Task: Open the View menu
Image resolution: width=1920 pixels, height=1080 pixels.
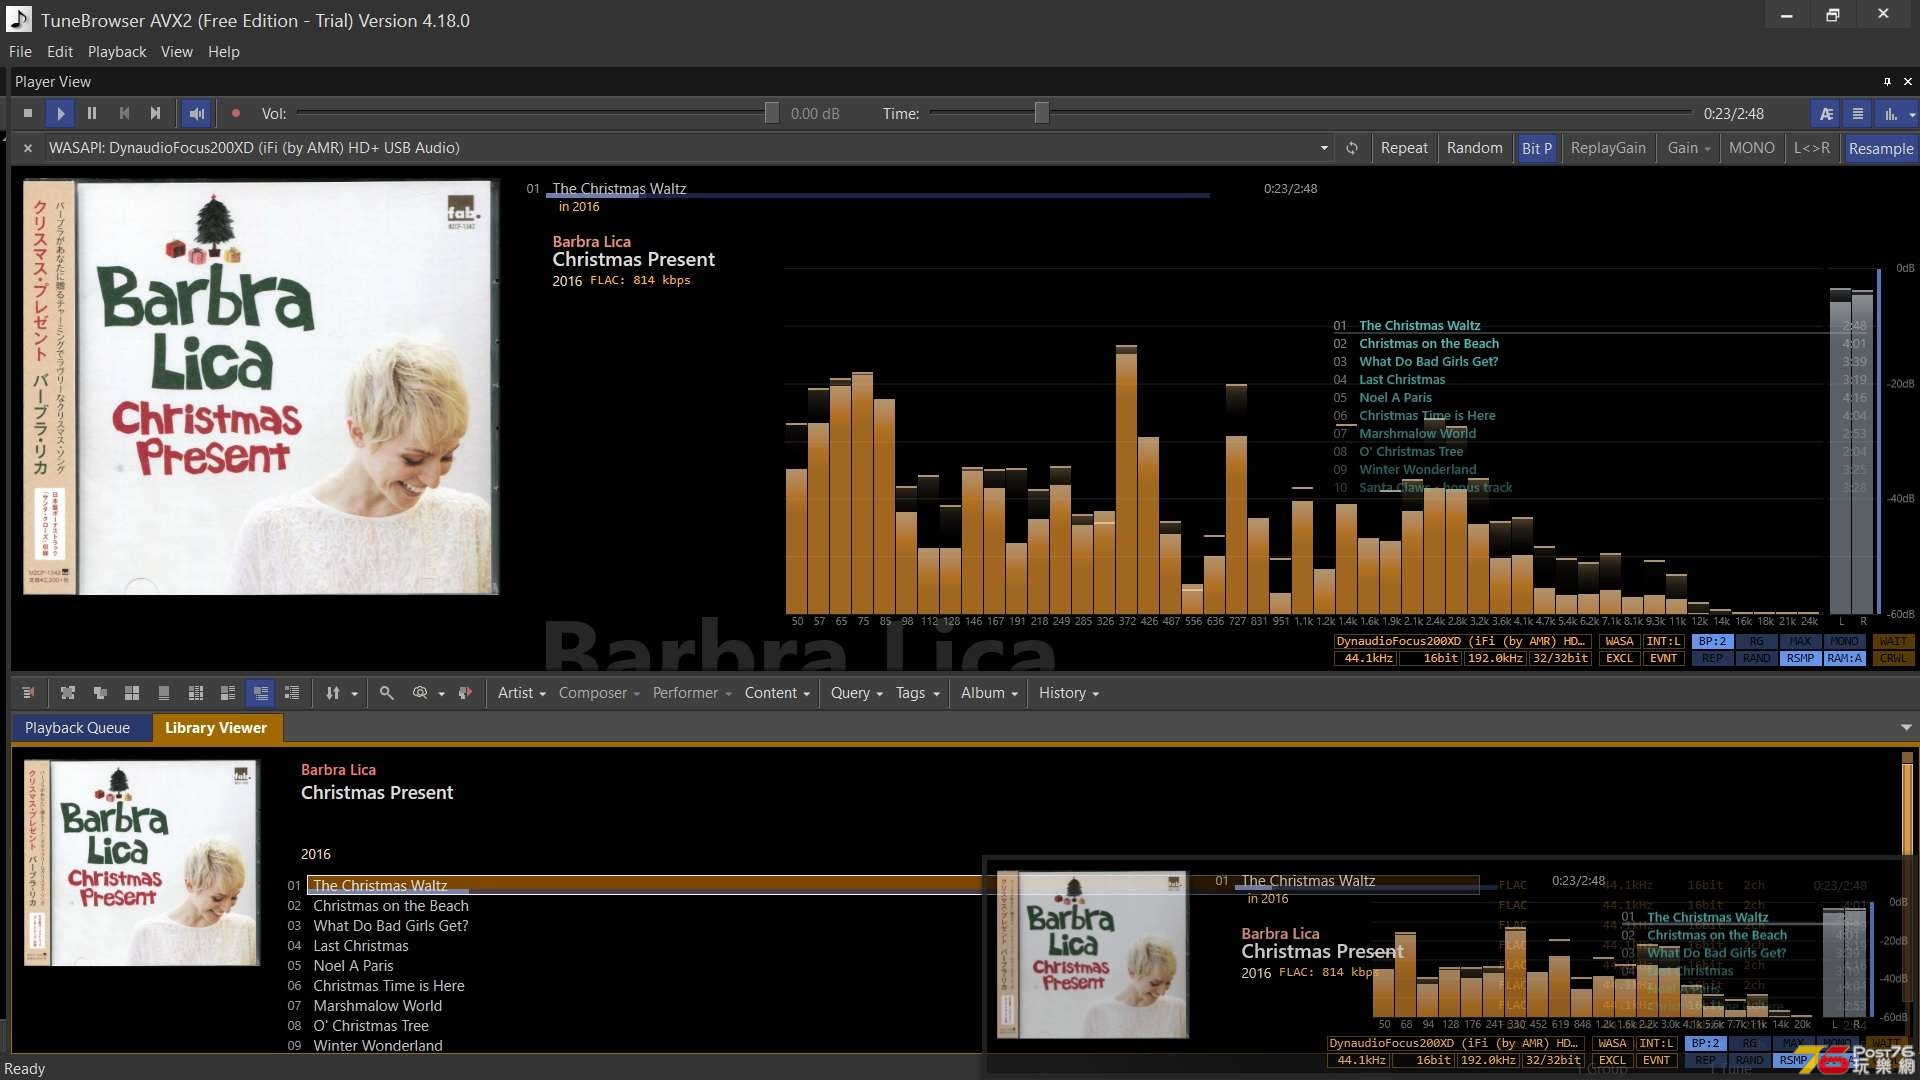Action: 176,52
